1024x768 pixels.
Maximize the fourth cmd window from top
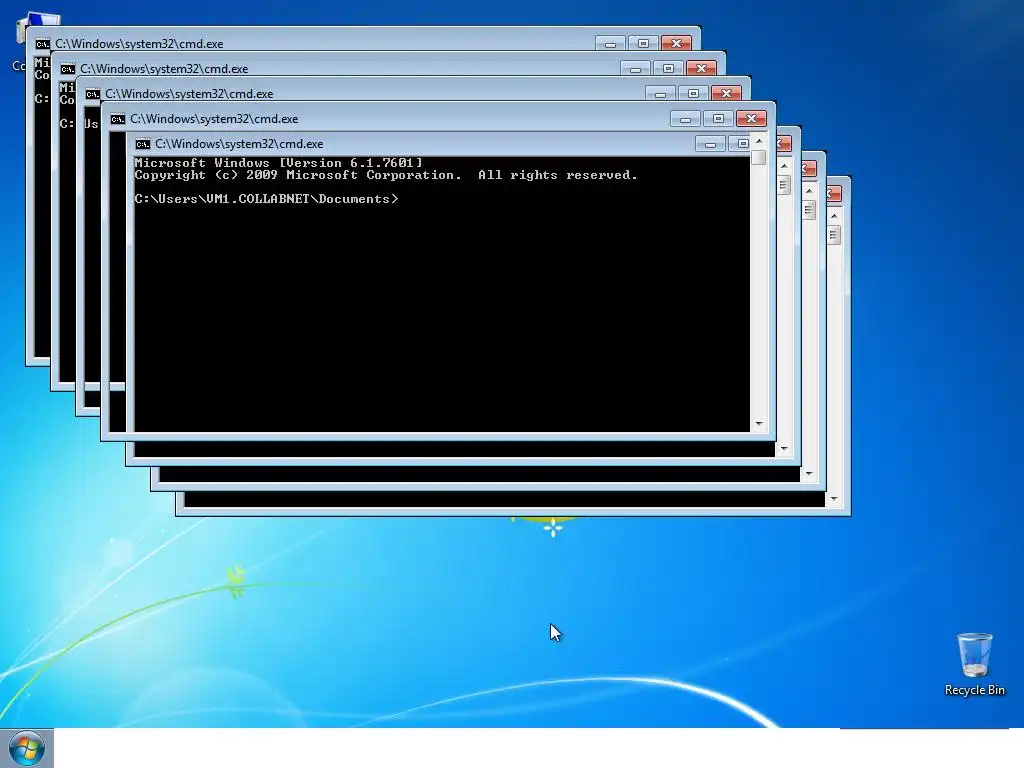pyautogui.click(x=718, y=118)
